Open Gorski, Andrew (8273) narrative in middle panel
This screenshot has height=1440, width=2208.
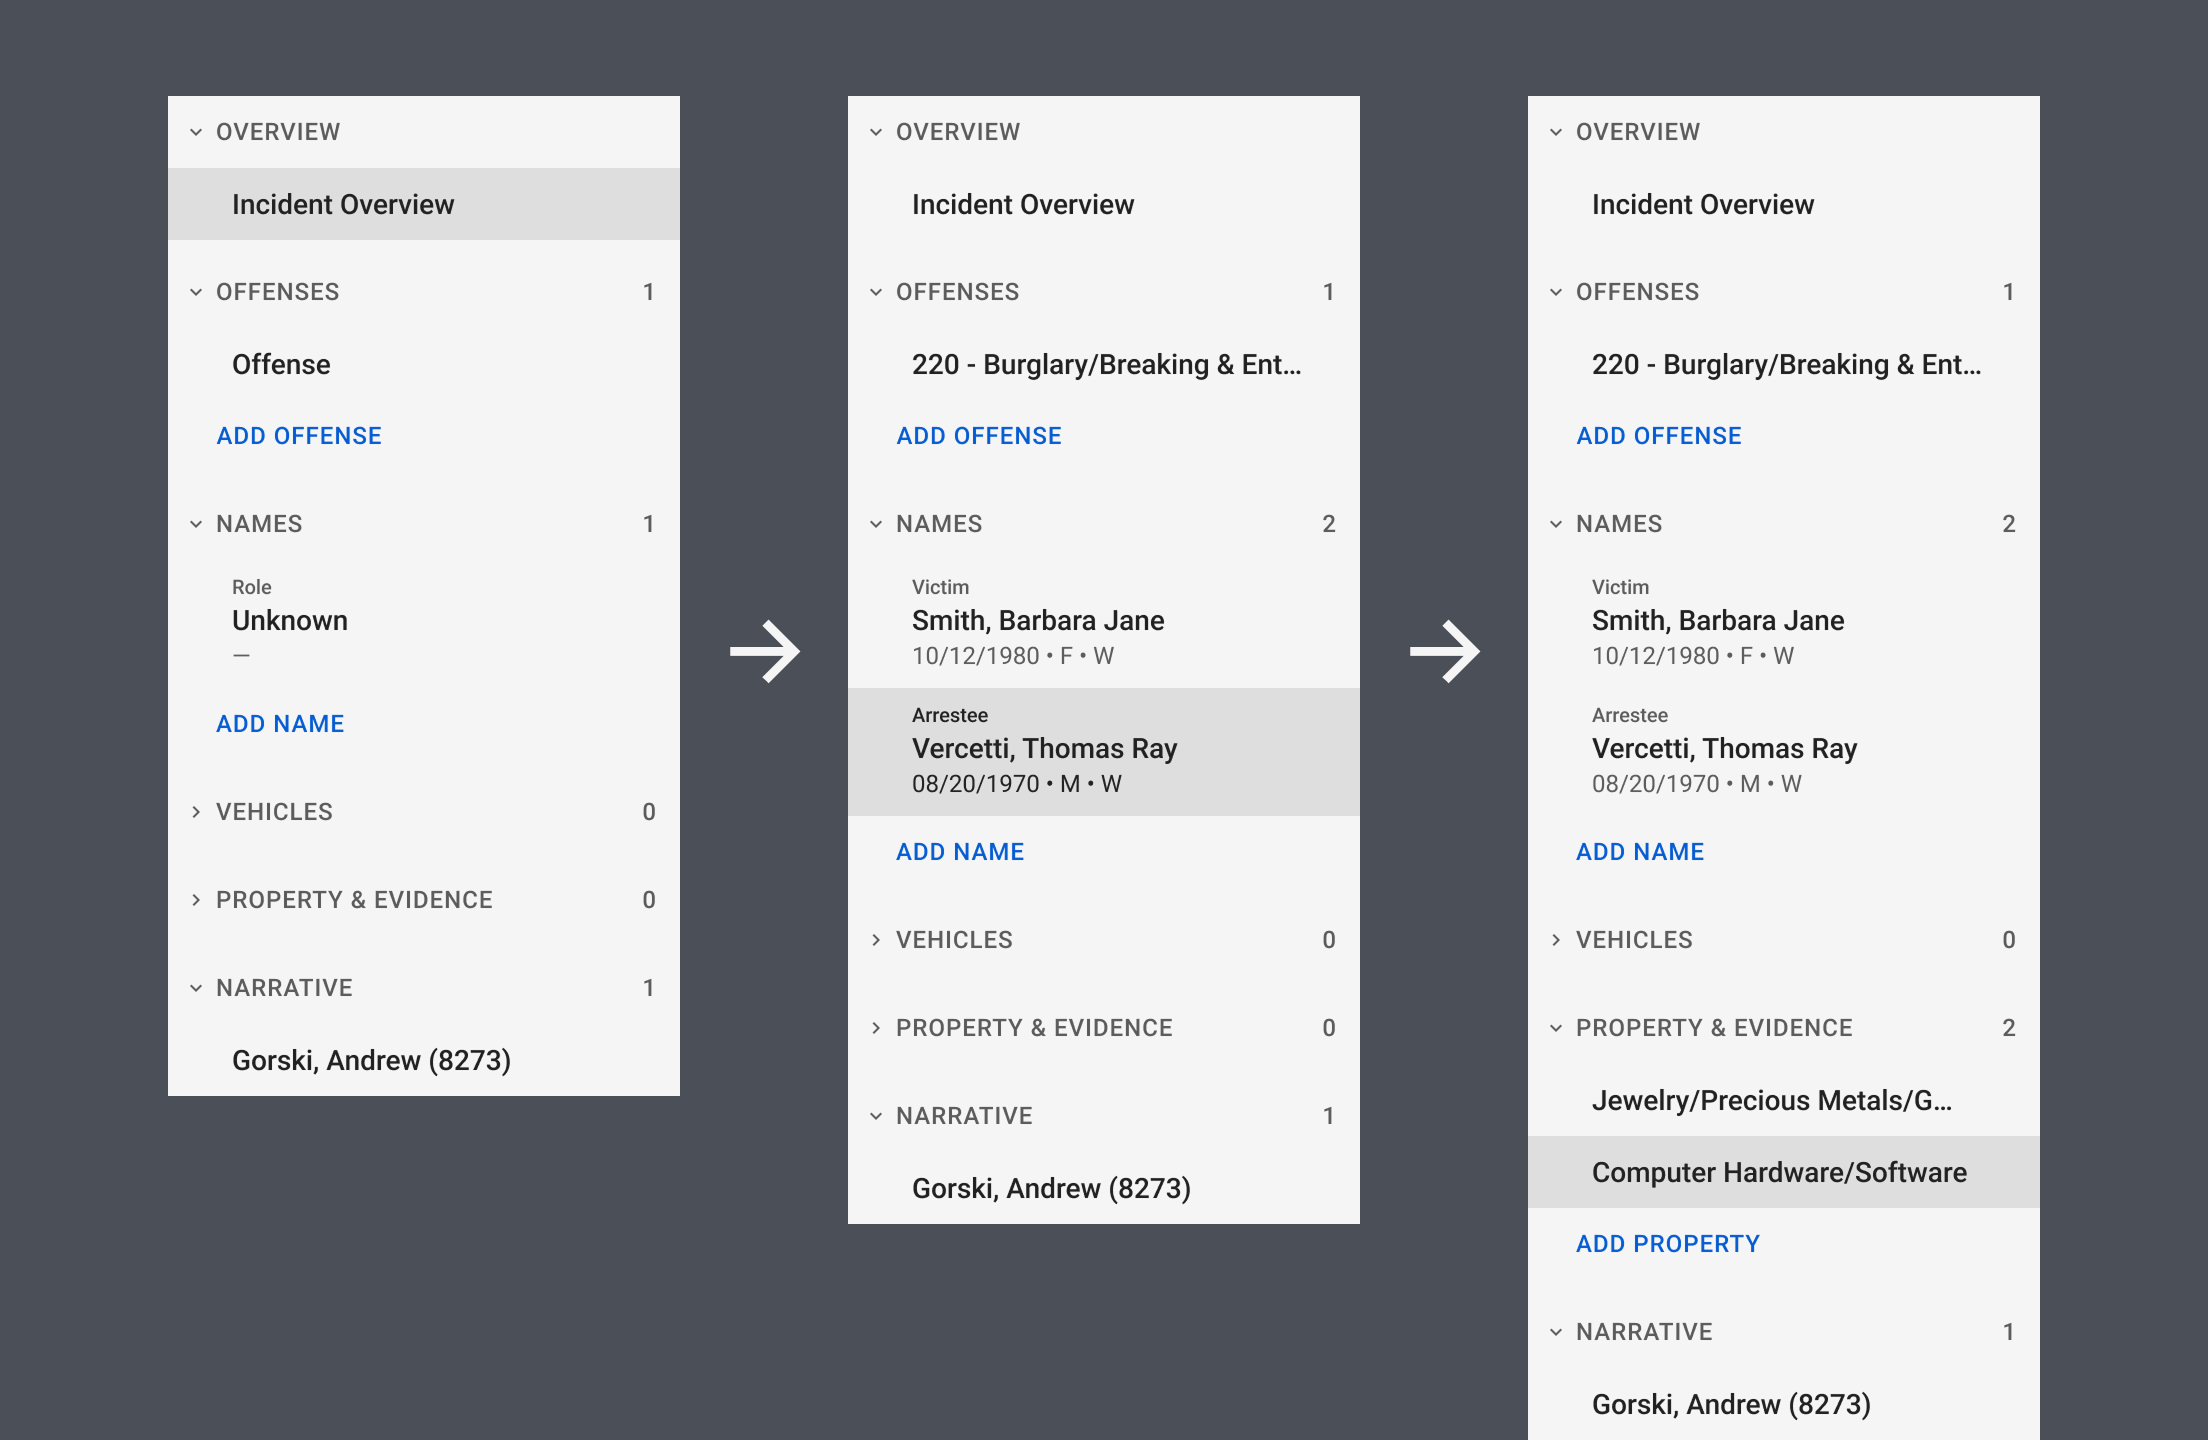pyautogui.click(x=1104, y=1188)
